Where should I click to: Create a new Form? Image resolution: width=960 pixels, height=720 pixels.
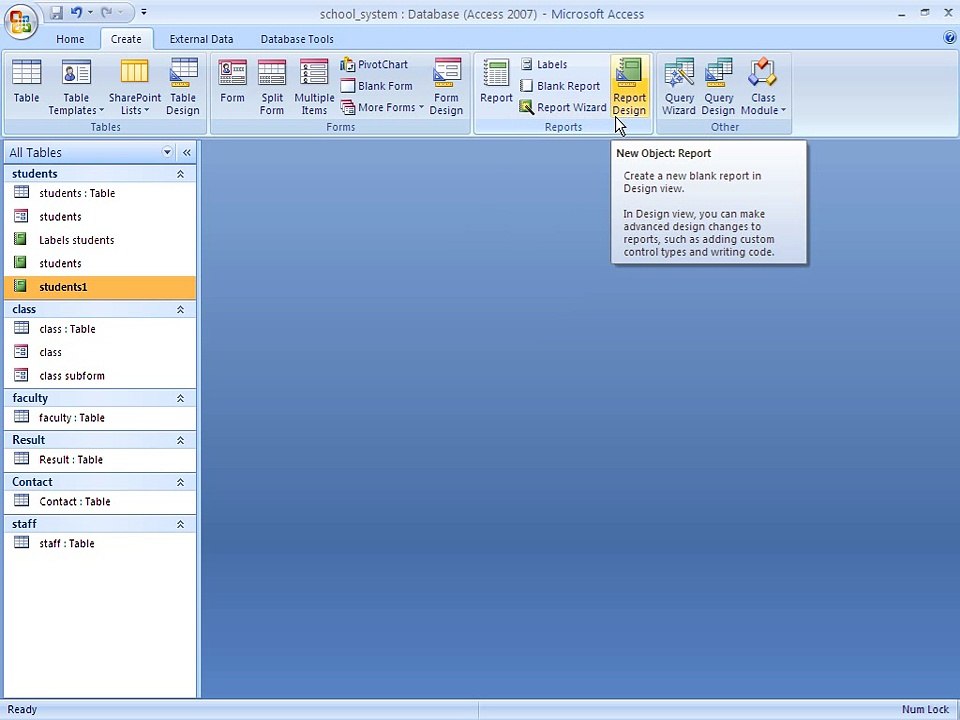click(x=233, y=87)
